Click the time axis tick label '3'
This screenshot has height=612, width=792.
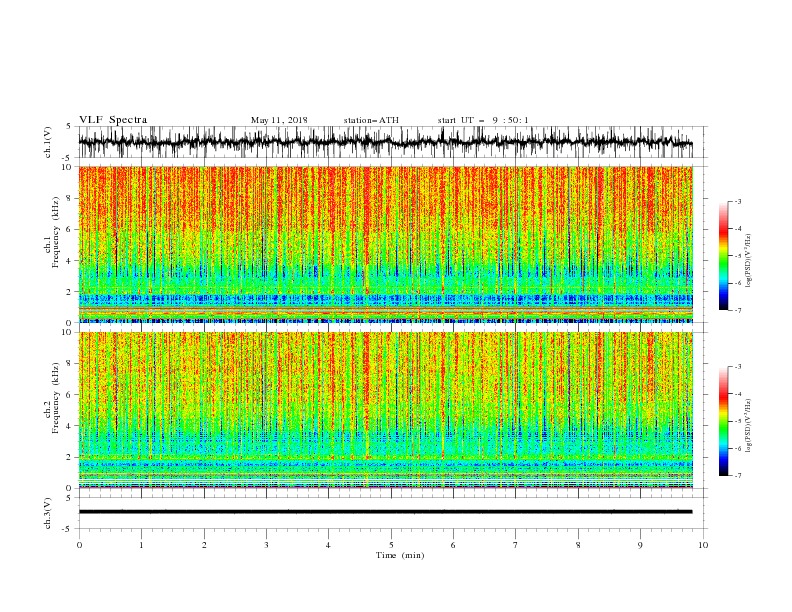(266, 545)
